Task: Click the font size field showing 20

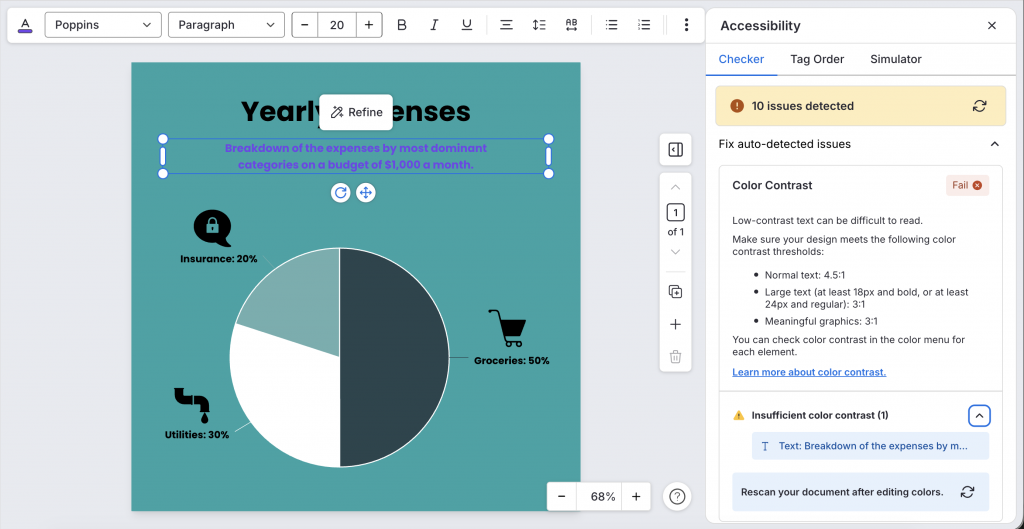Action: tap(337, 25)
